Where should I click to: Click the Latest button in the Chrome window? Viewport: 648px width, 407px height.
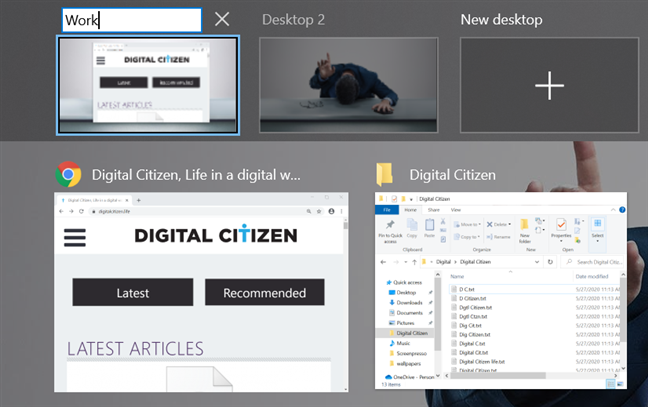pyautogui.click(x=133, y=293)
